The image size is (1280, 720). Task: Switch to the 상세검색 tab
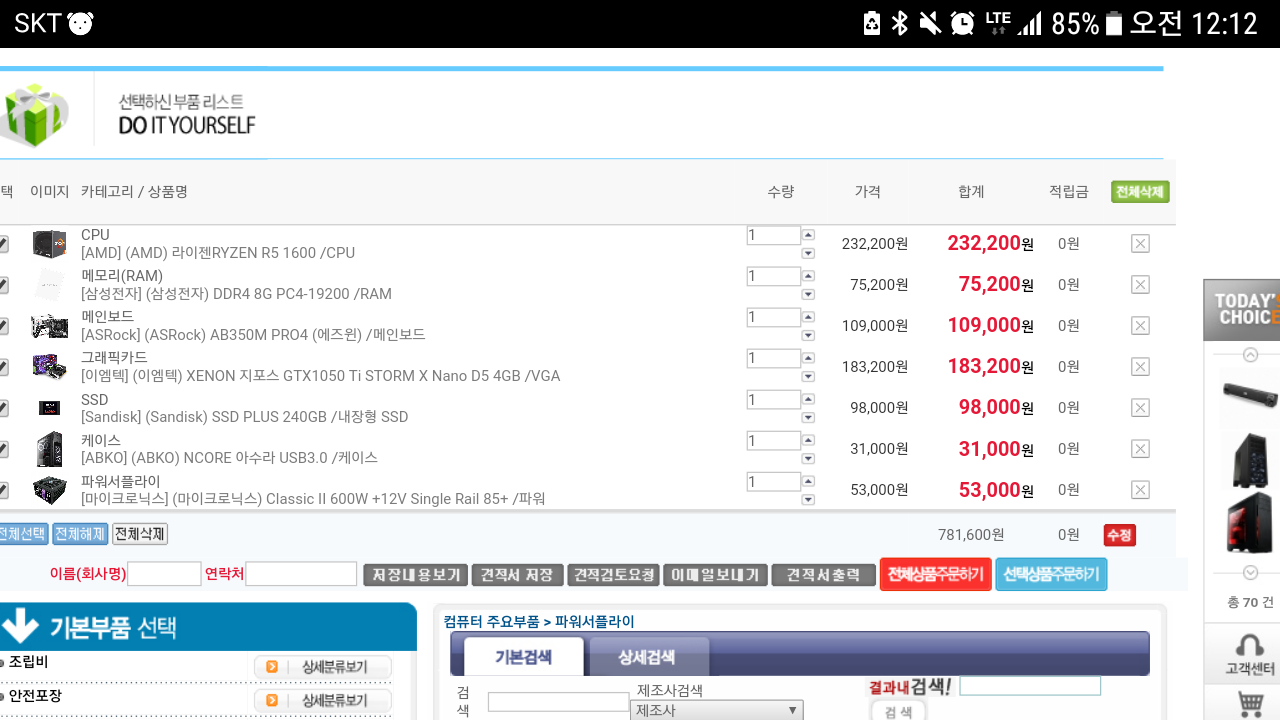pyautogui.click(x=647, y=657)
